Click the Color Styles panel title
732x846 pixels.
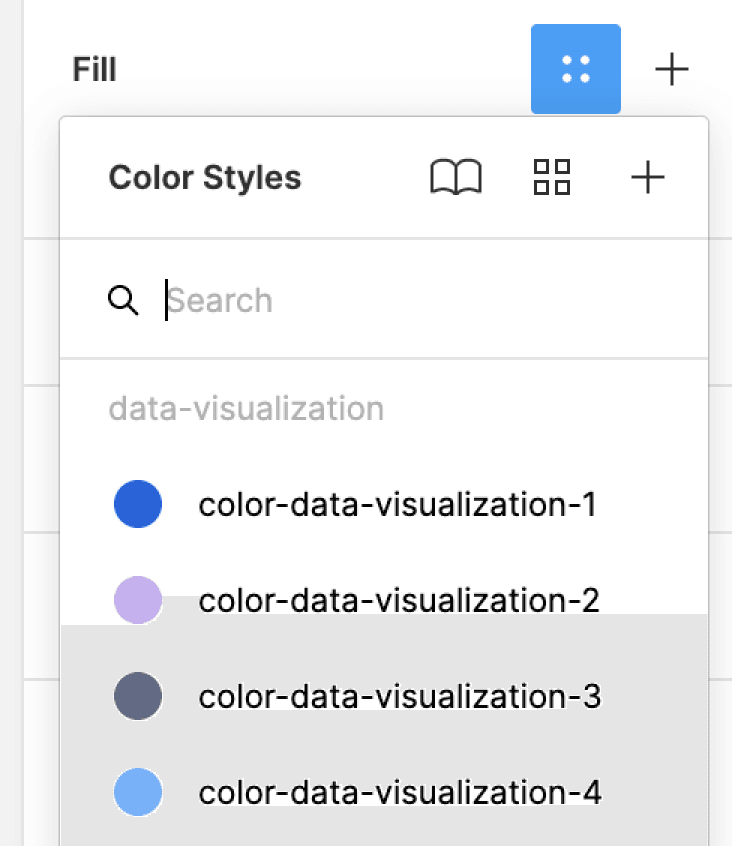(205, 178)
